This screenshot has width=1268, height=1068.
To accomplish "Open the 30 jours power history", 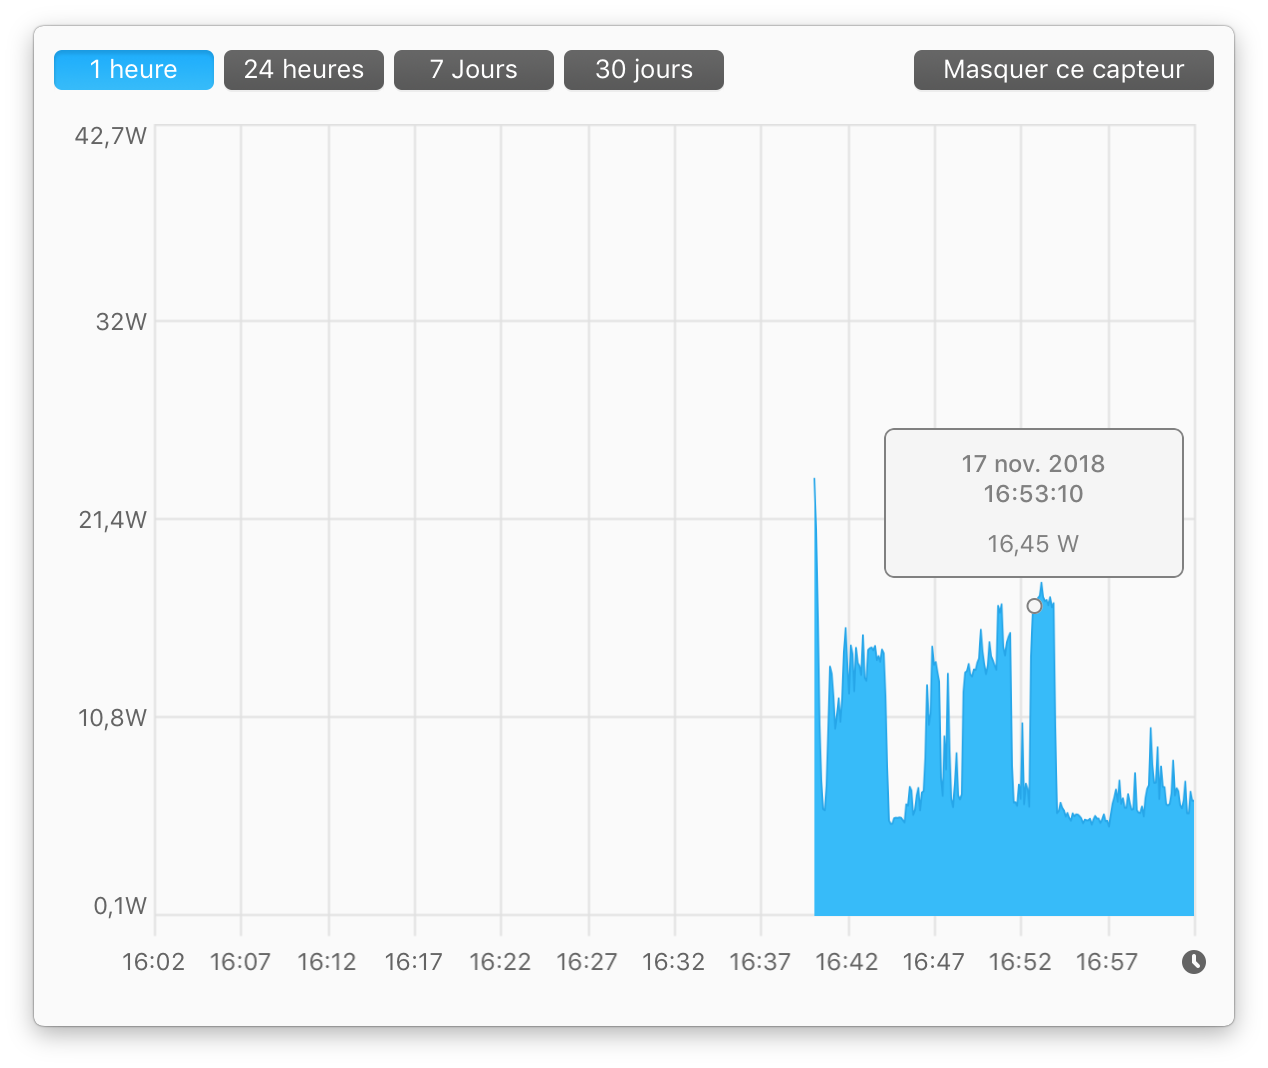I will [643, 69].
